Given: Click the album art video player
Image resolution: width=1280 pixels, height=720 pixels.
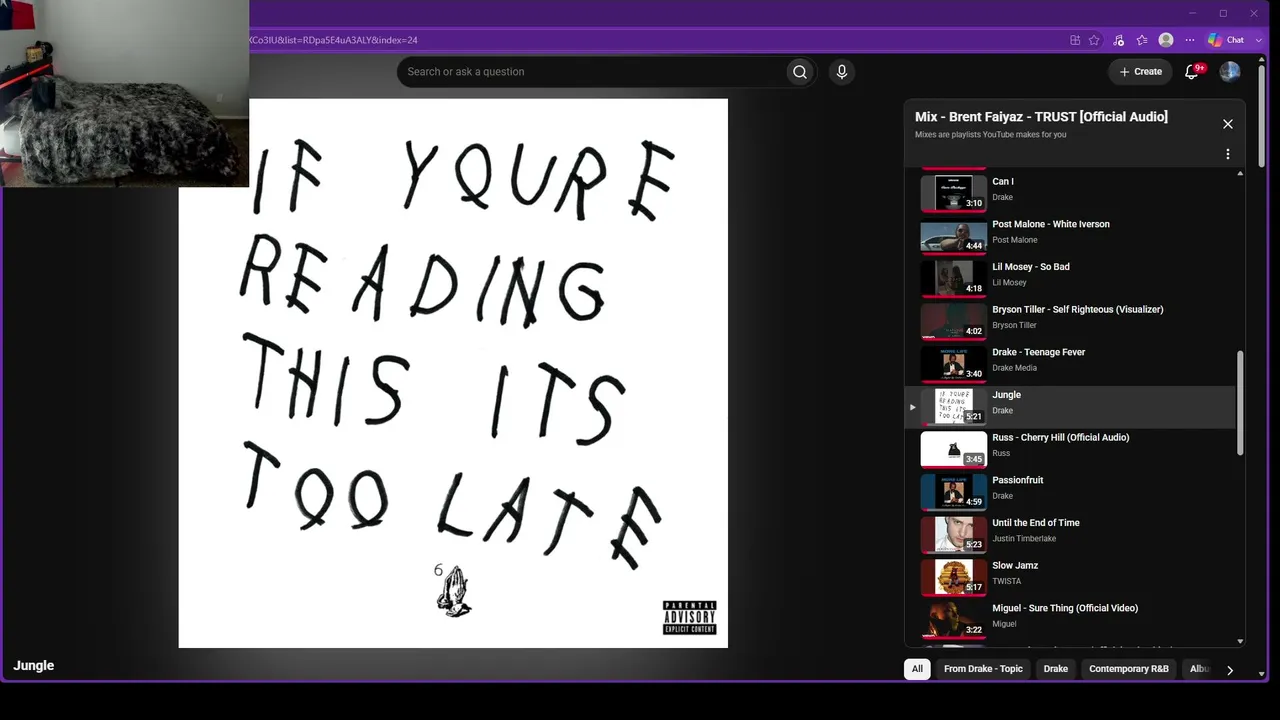Looking at the screenshot, I should [453, 373].
